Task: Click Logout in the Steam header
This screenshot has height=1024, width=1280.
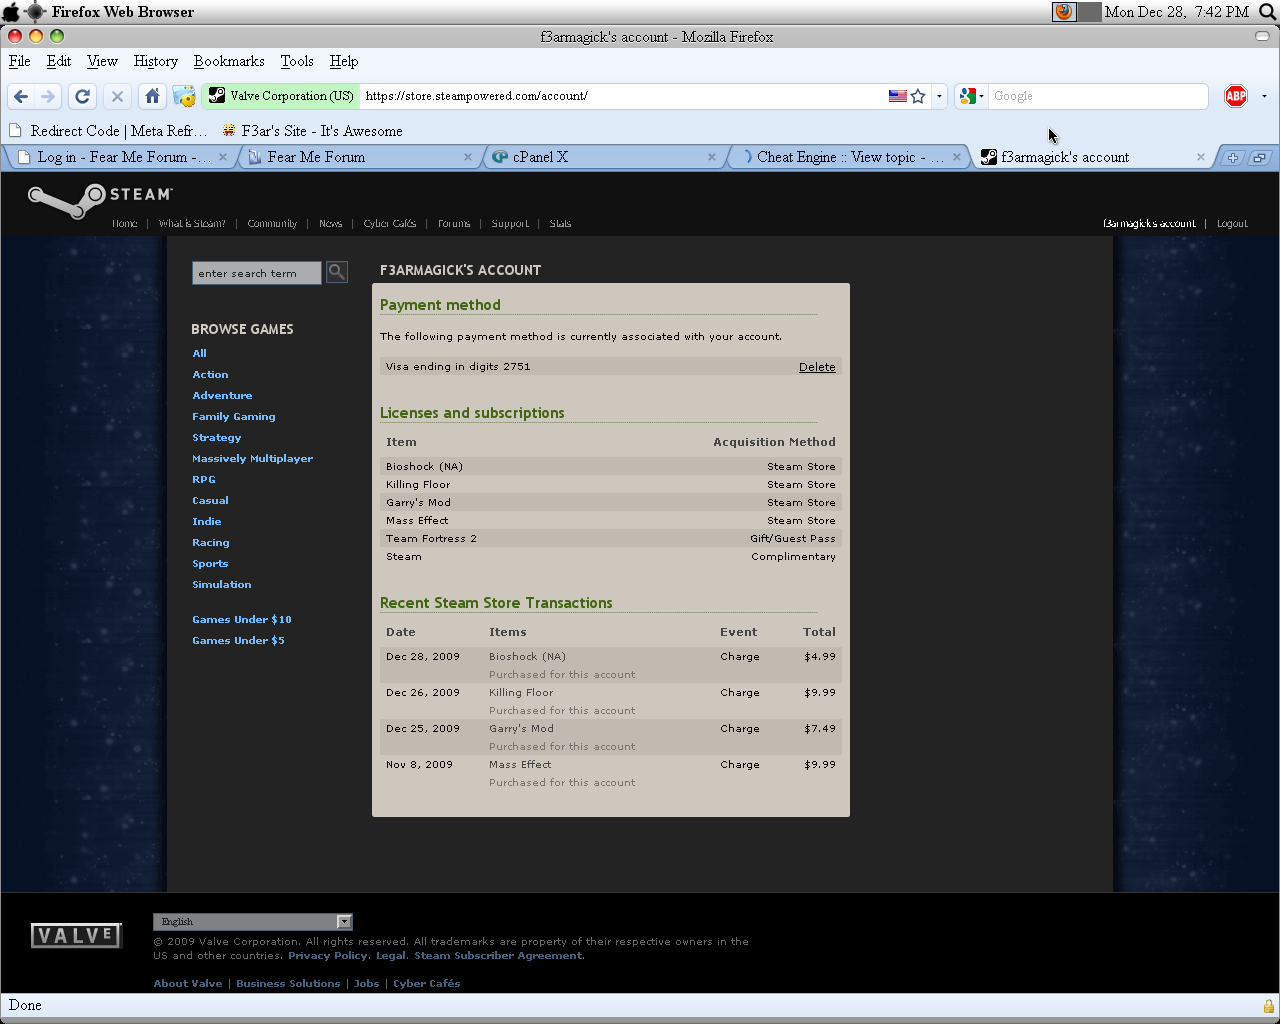Action: coord(1232,224)
